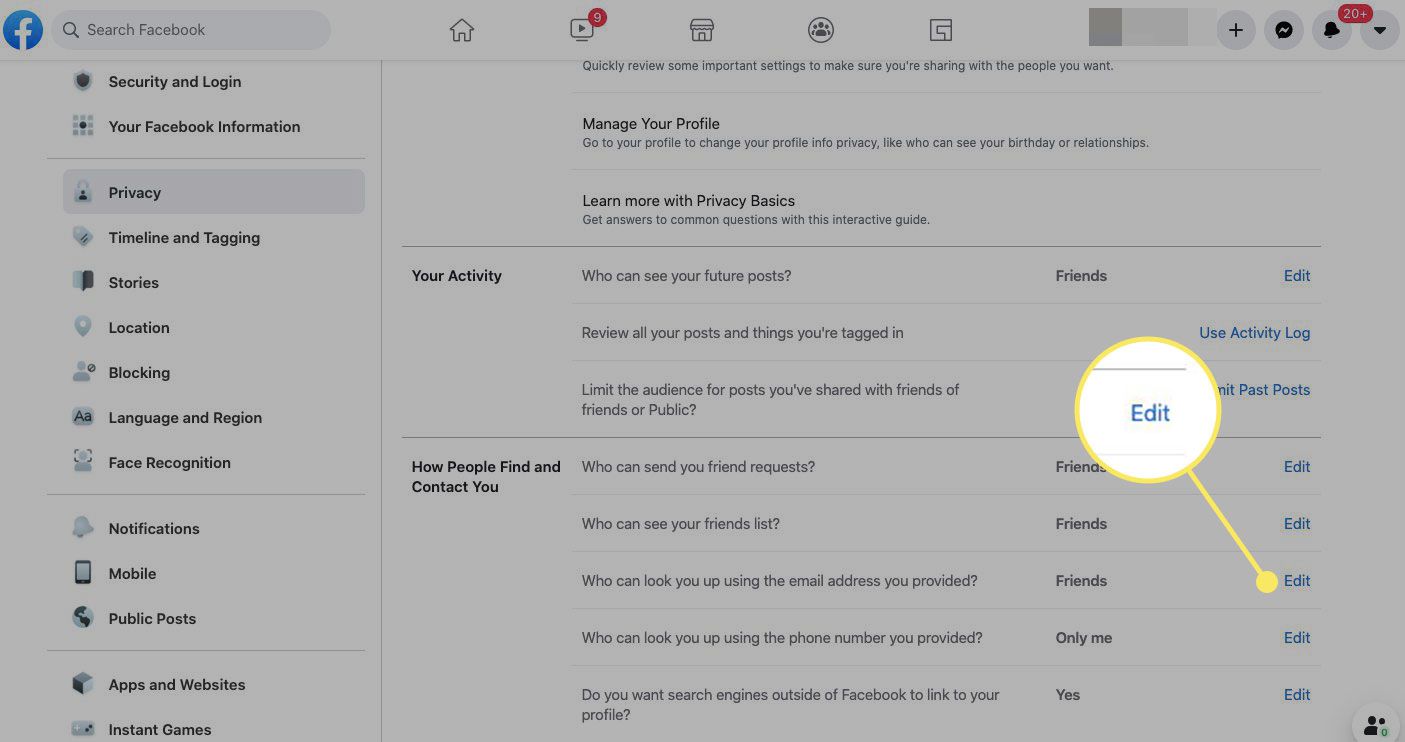Image resolution: width=1405 pixels, height=742 pixels.
Task: Open Blocking settings label
Action: click(139, 373)
